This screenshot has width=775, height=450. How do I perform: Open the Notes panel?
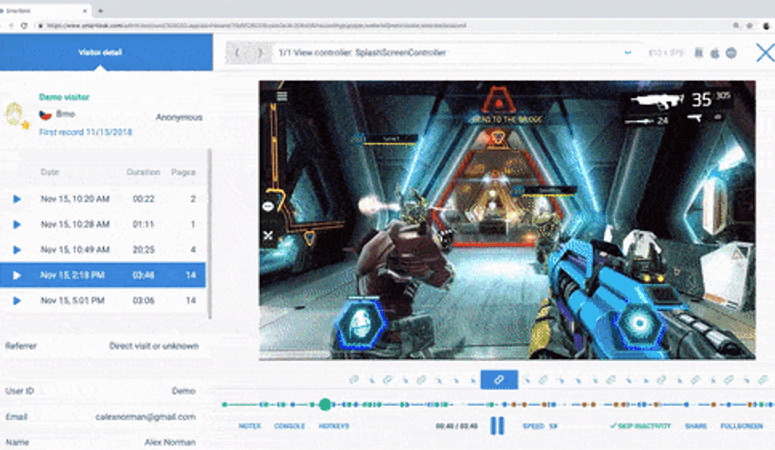[250, 426]
